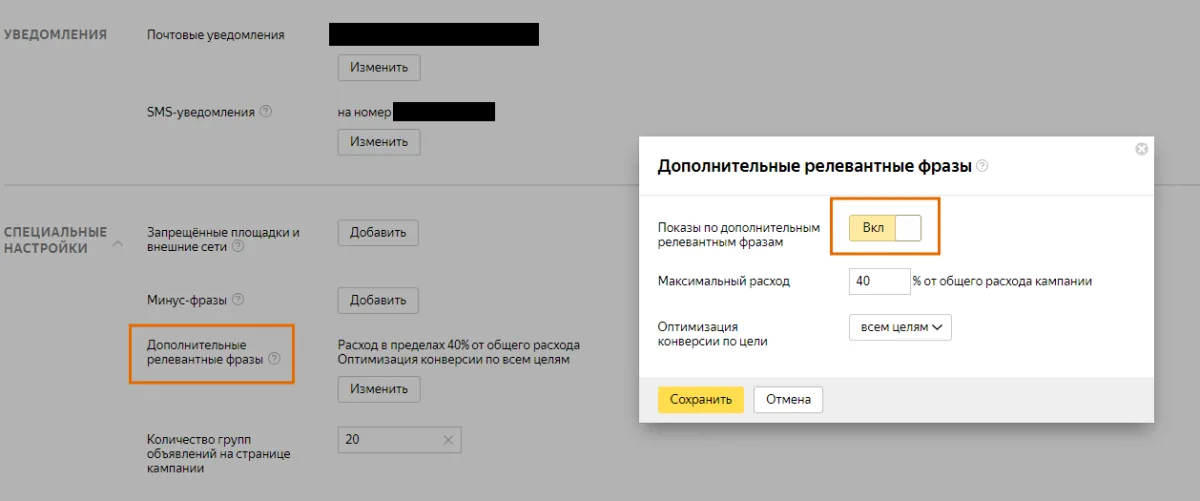Click '% от общего расхода кампании' text
The width and height of the screenshot is (1200, 501).
click(1002, 281)
